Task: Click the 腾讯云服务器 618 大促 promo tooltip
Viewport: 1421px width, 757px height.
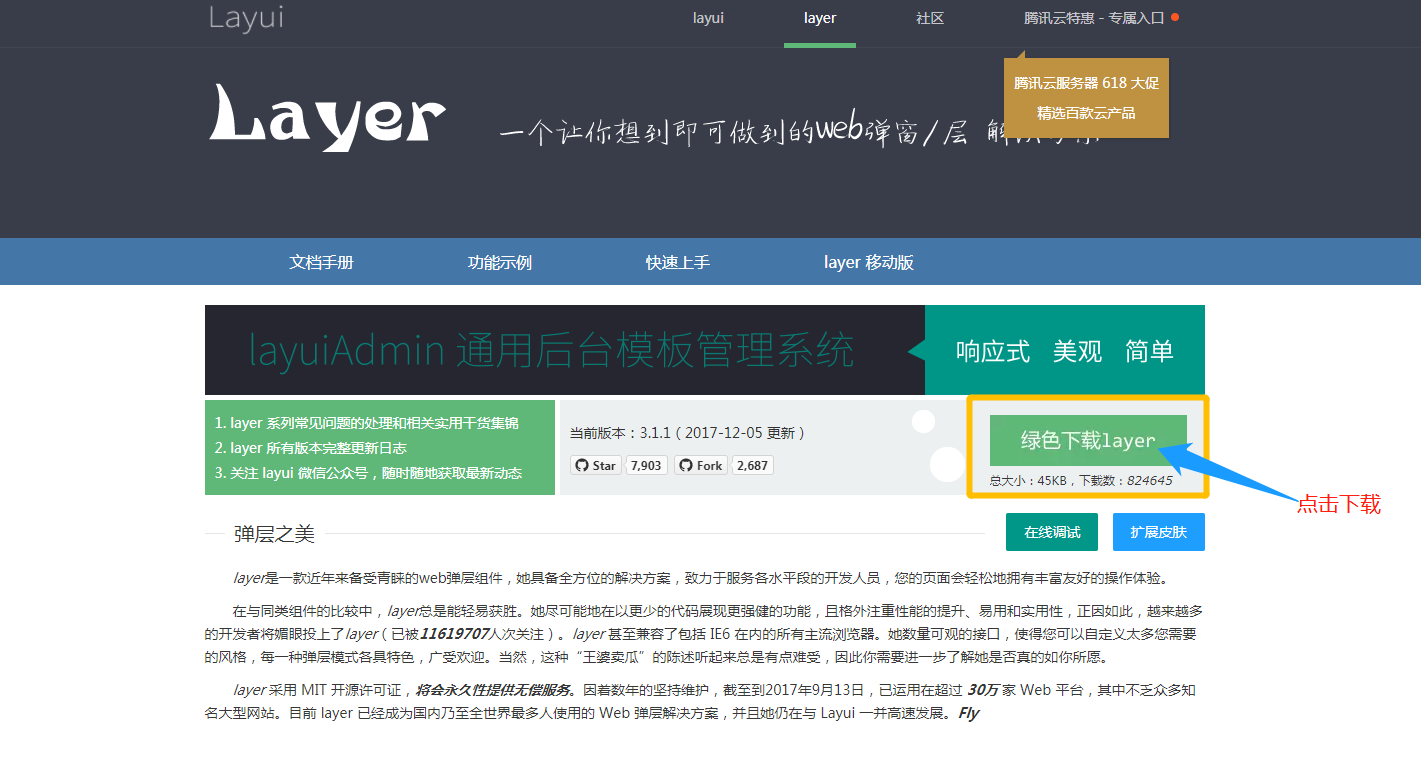Action: [x=1085, y=82]
